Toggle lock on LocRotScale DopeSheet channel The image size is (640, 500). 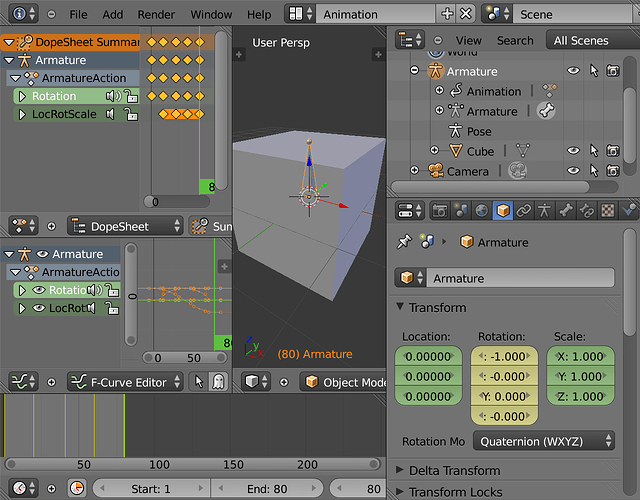tap(131, 114)
